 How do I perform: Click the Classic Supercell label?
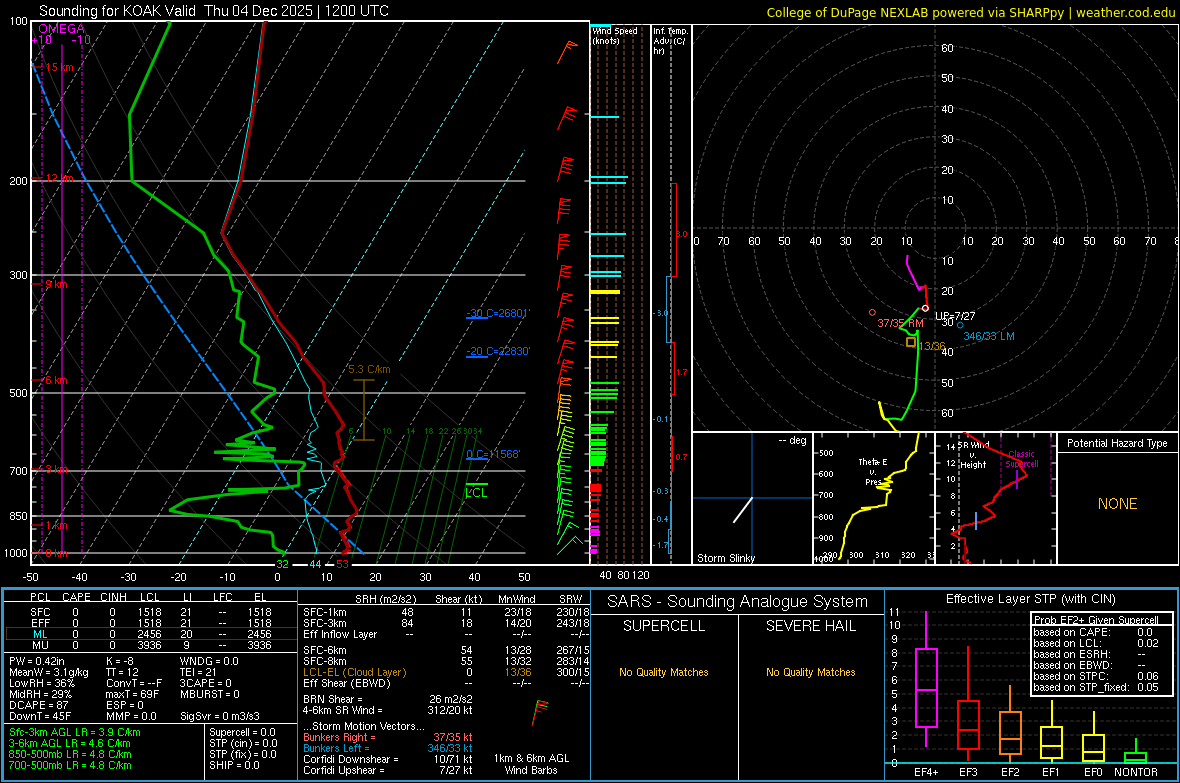tap(1022, 459)
